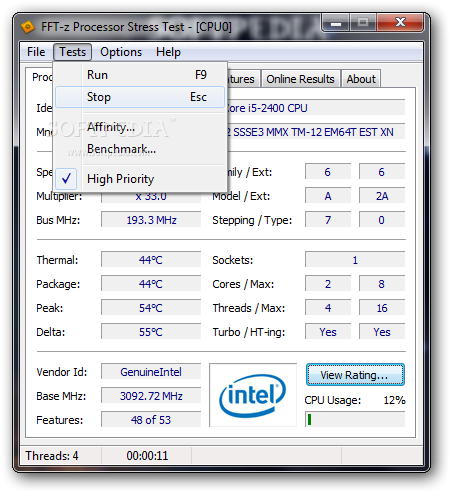Click the Type value 0
Viewport: 451px width, 493px height.
click(382, 220)
